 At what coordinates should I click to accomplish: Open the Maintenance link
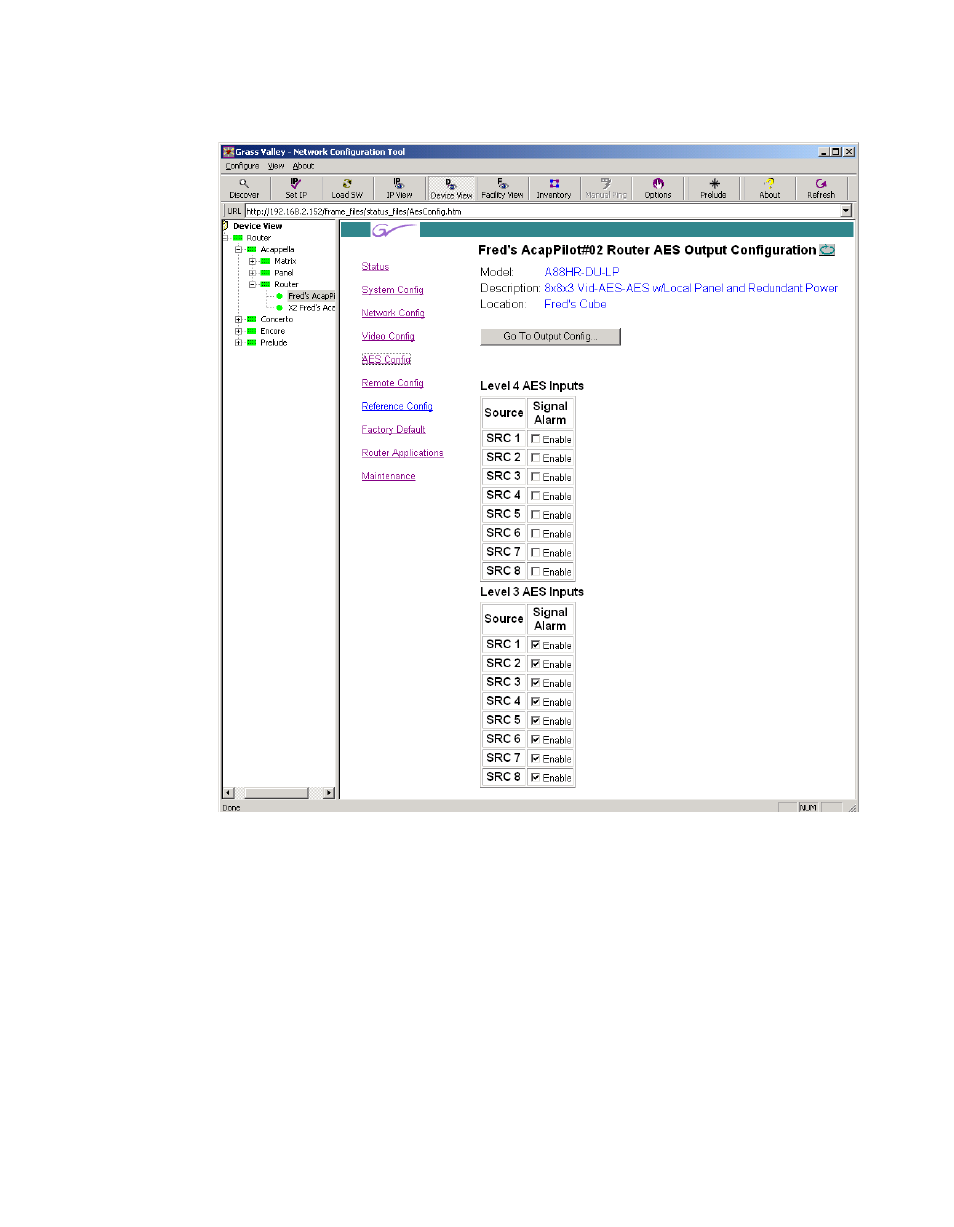click(389, 476)
